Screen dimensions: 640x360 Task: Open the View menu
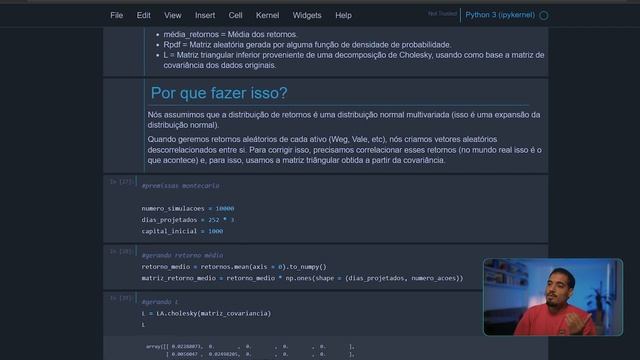coord(173,16)
